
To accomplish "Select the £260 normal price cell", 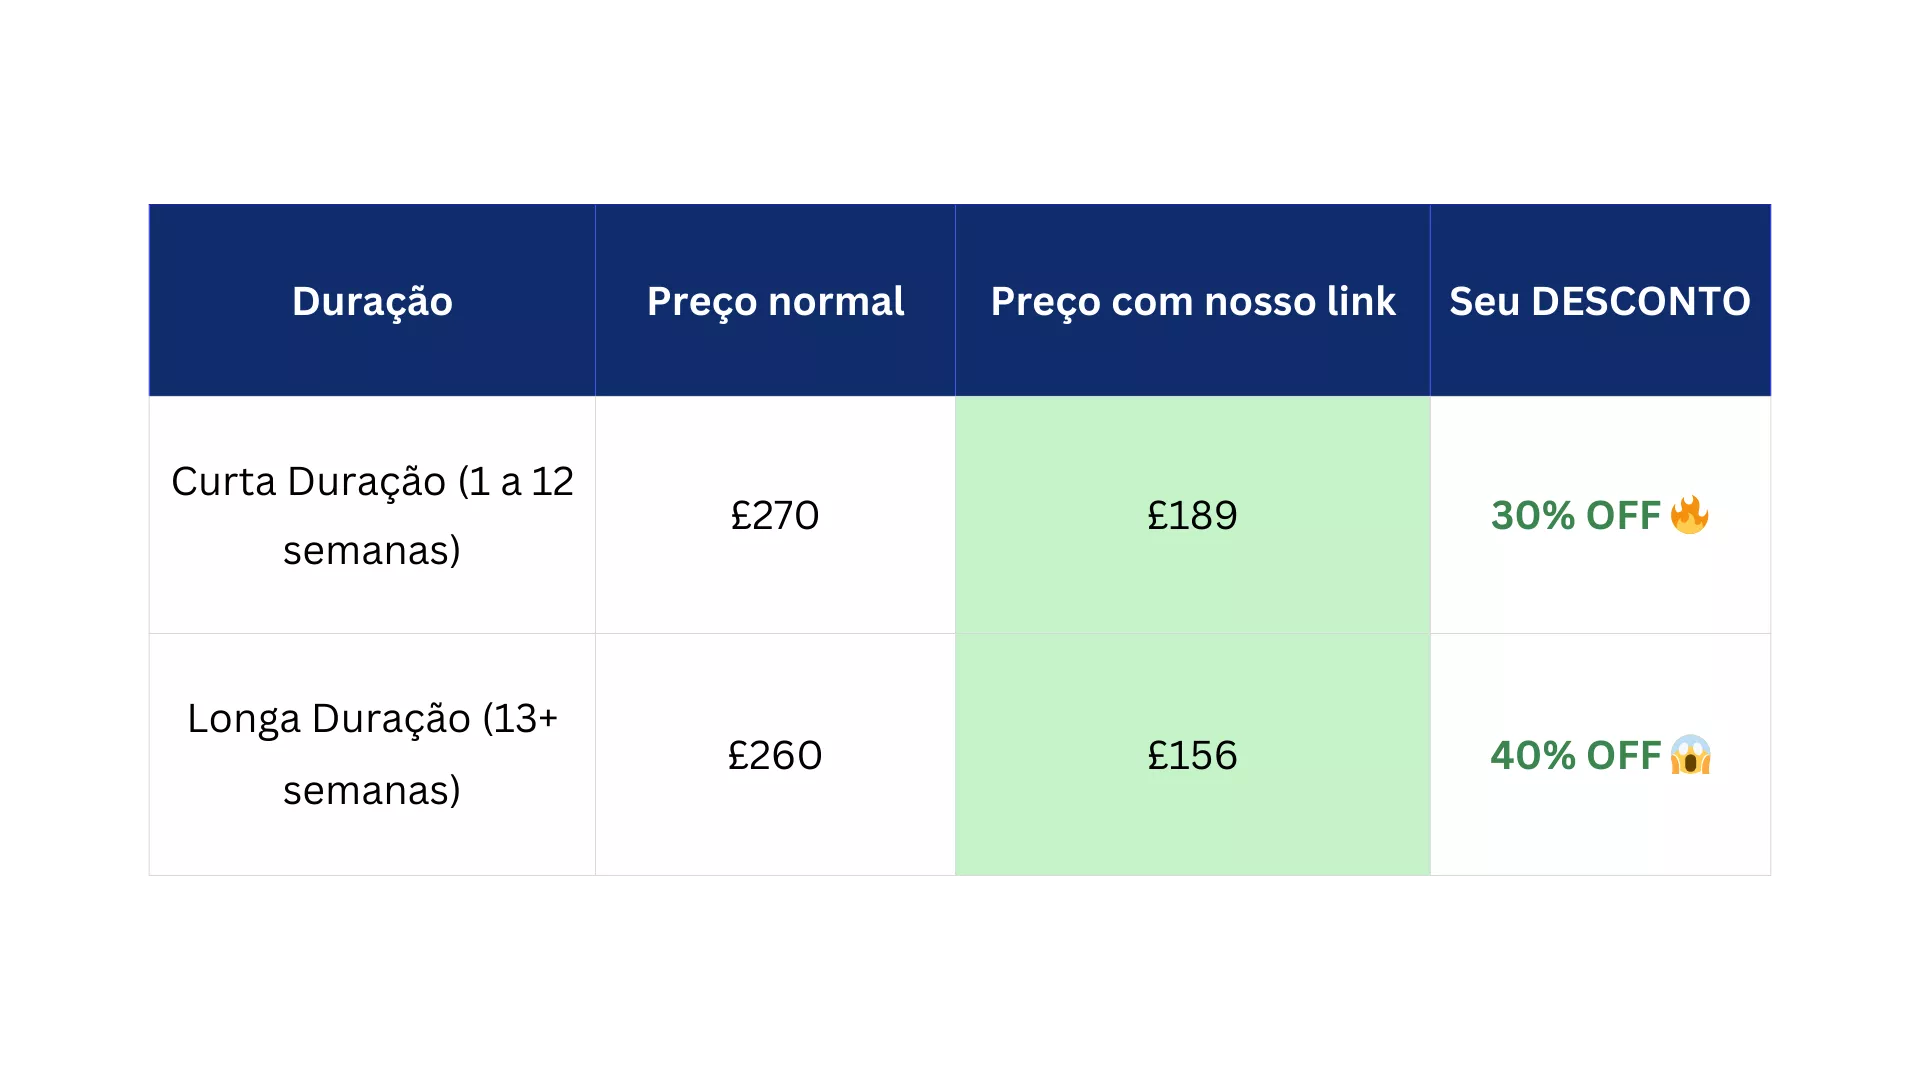I will coord(775,756).
